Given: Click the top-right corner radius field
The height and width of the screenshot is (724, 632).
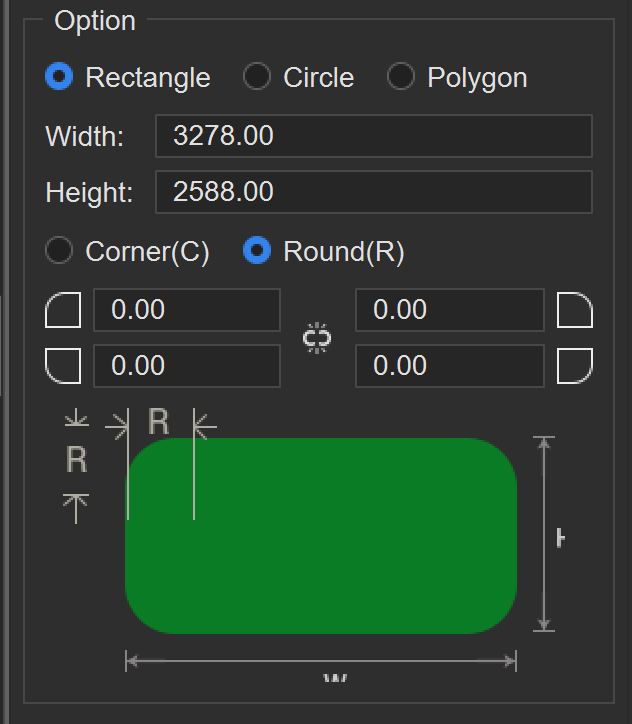Looking at the screenshot, I should click(449, 310).
